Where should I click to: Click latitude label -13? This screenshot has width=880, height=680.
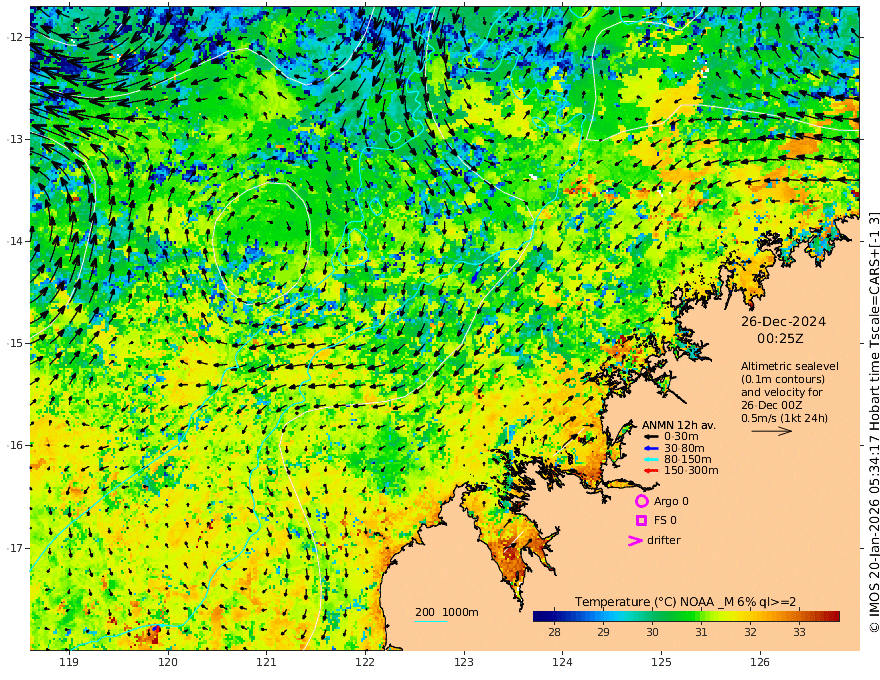pyautogui.click(x=15, y=139)
